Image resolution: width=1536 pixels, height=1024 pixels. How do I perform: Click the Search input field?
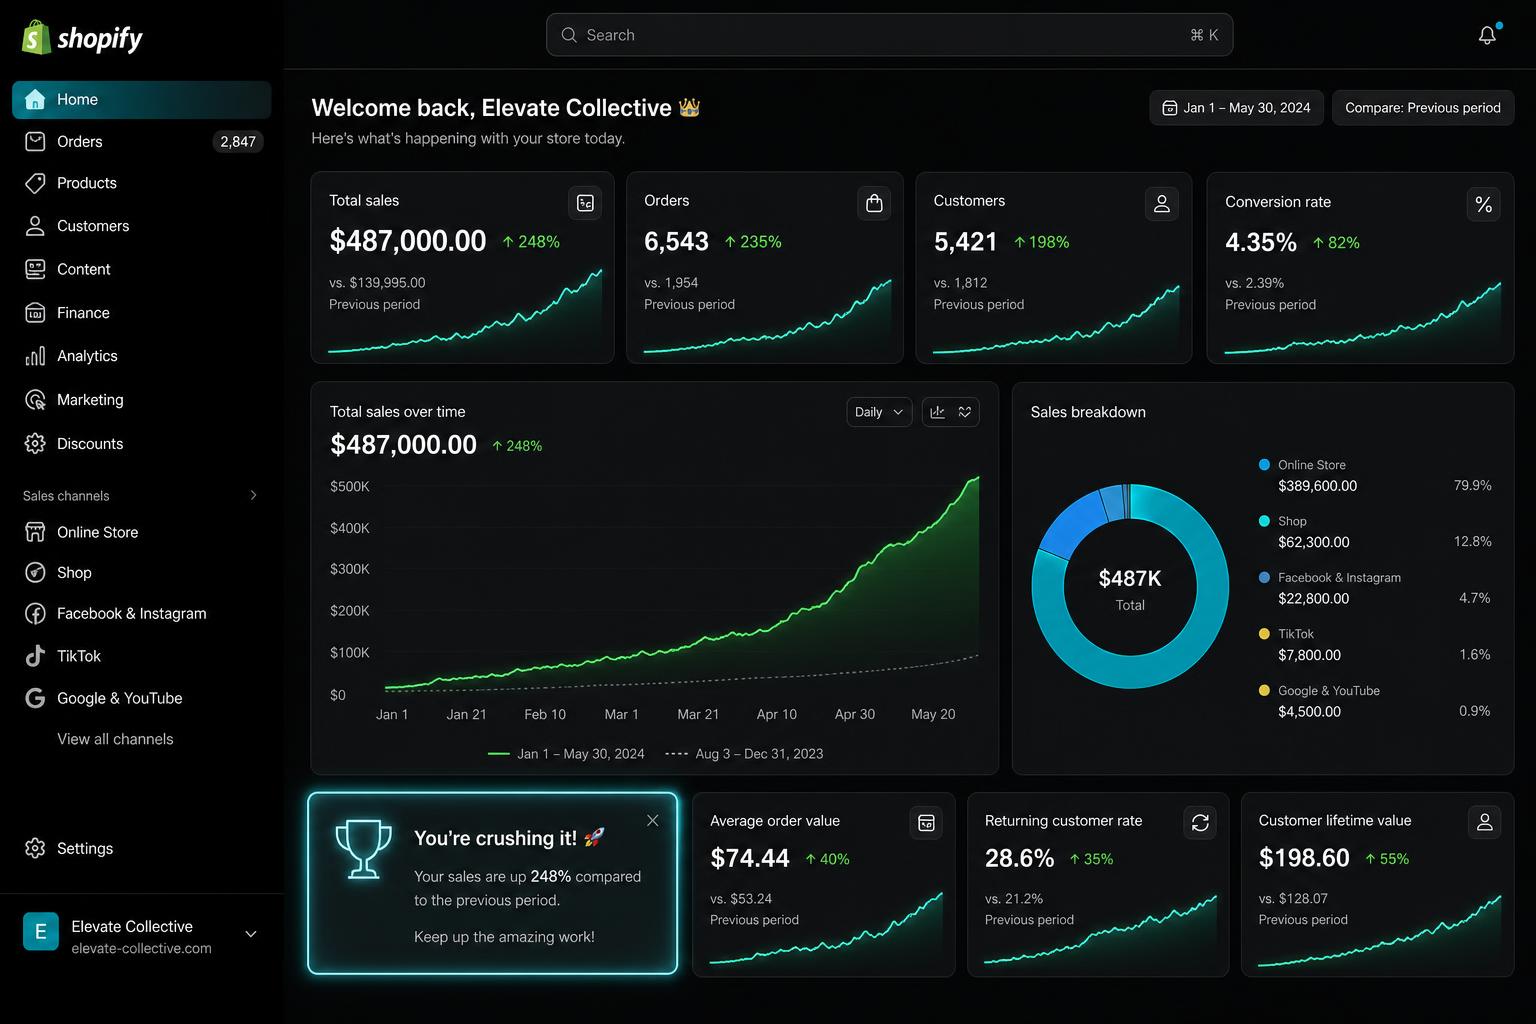889,35
